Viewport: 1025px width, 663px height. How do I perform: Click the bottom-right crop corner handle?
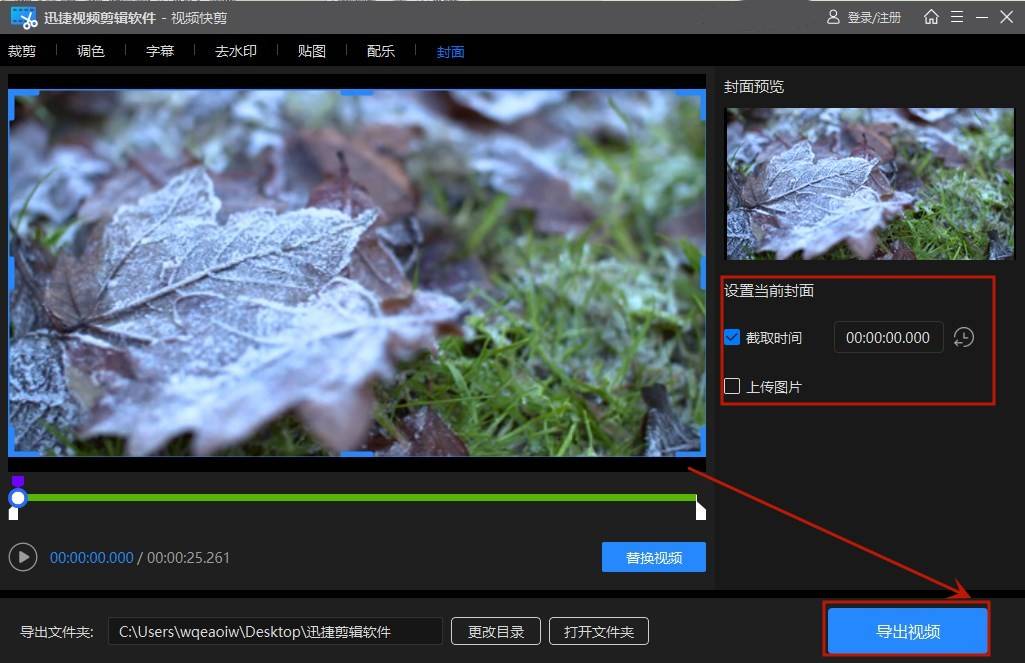tap(692, 441)
